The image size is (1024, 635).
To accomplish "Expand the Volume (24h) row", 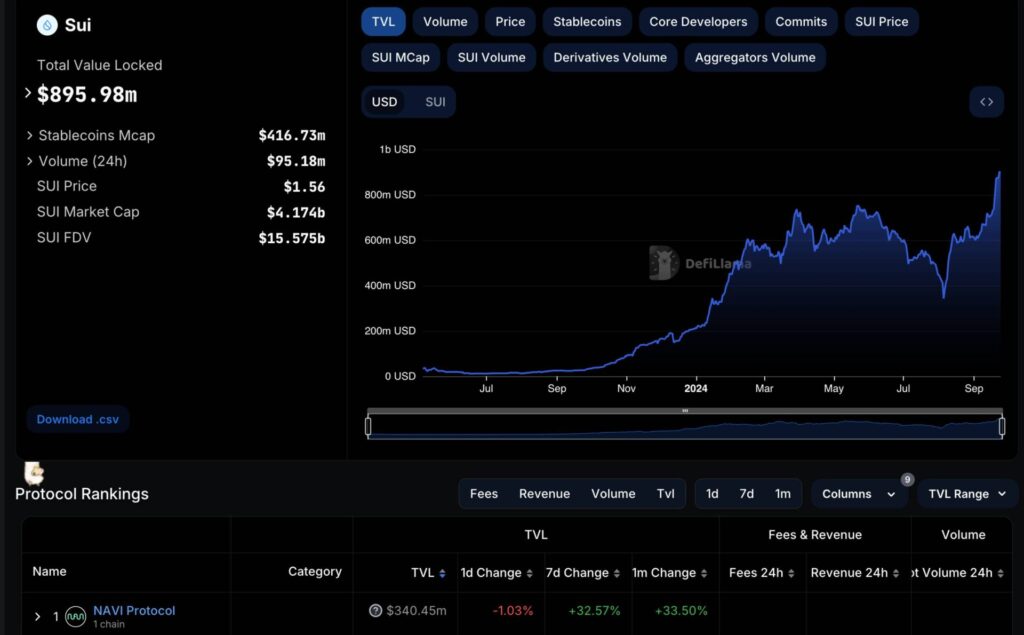I will (x=29, y=161).
